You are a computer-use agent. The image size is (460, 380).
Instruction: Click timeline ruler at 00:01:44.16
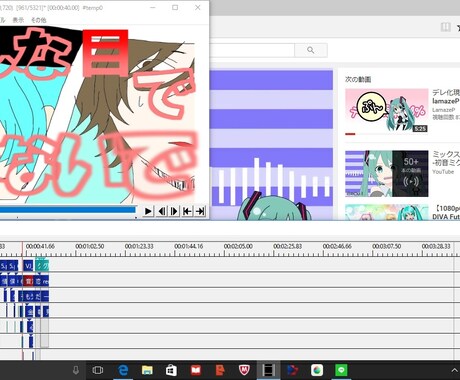(x=189, y=246)
